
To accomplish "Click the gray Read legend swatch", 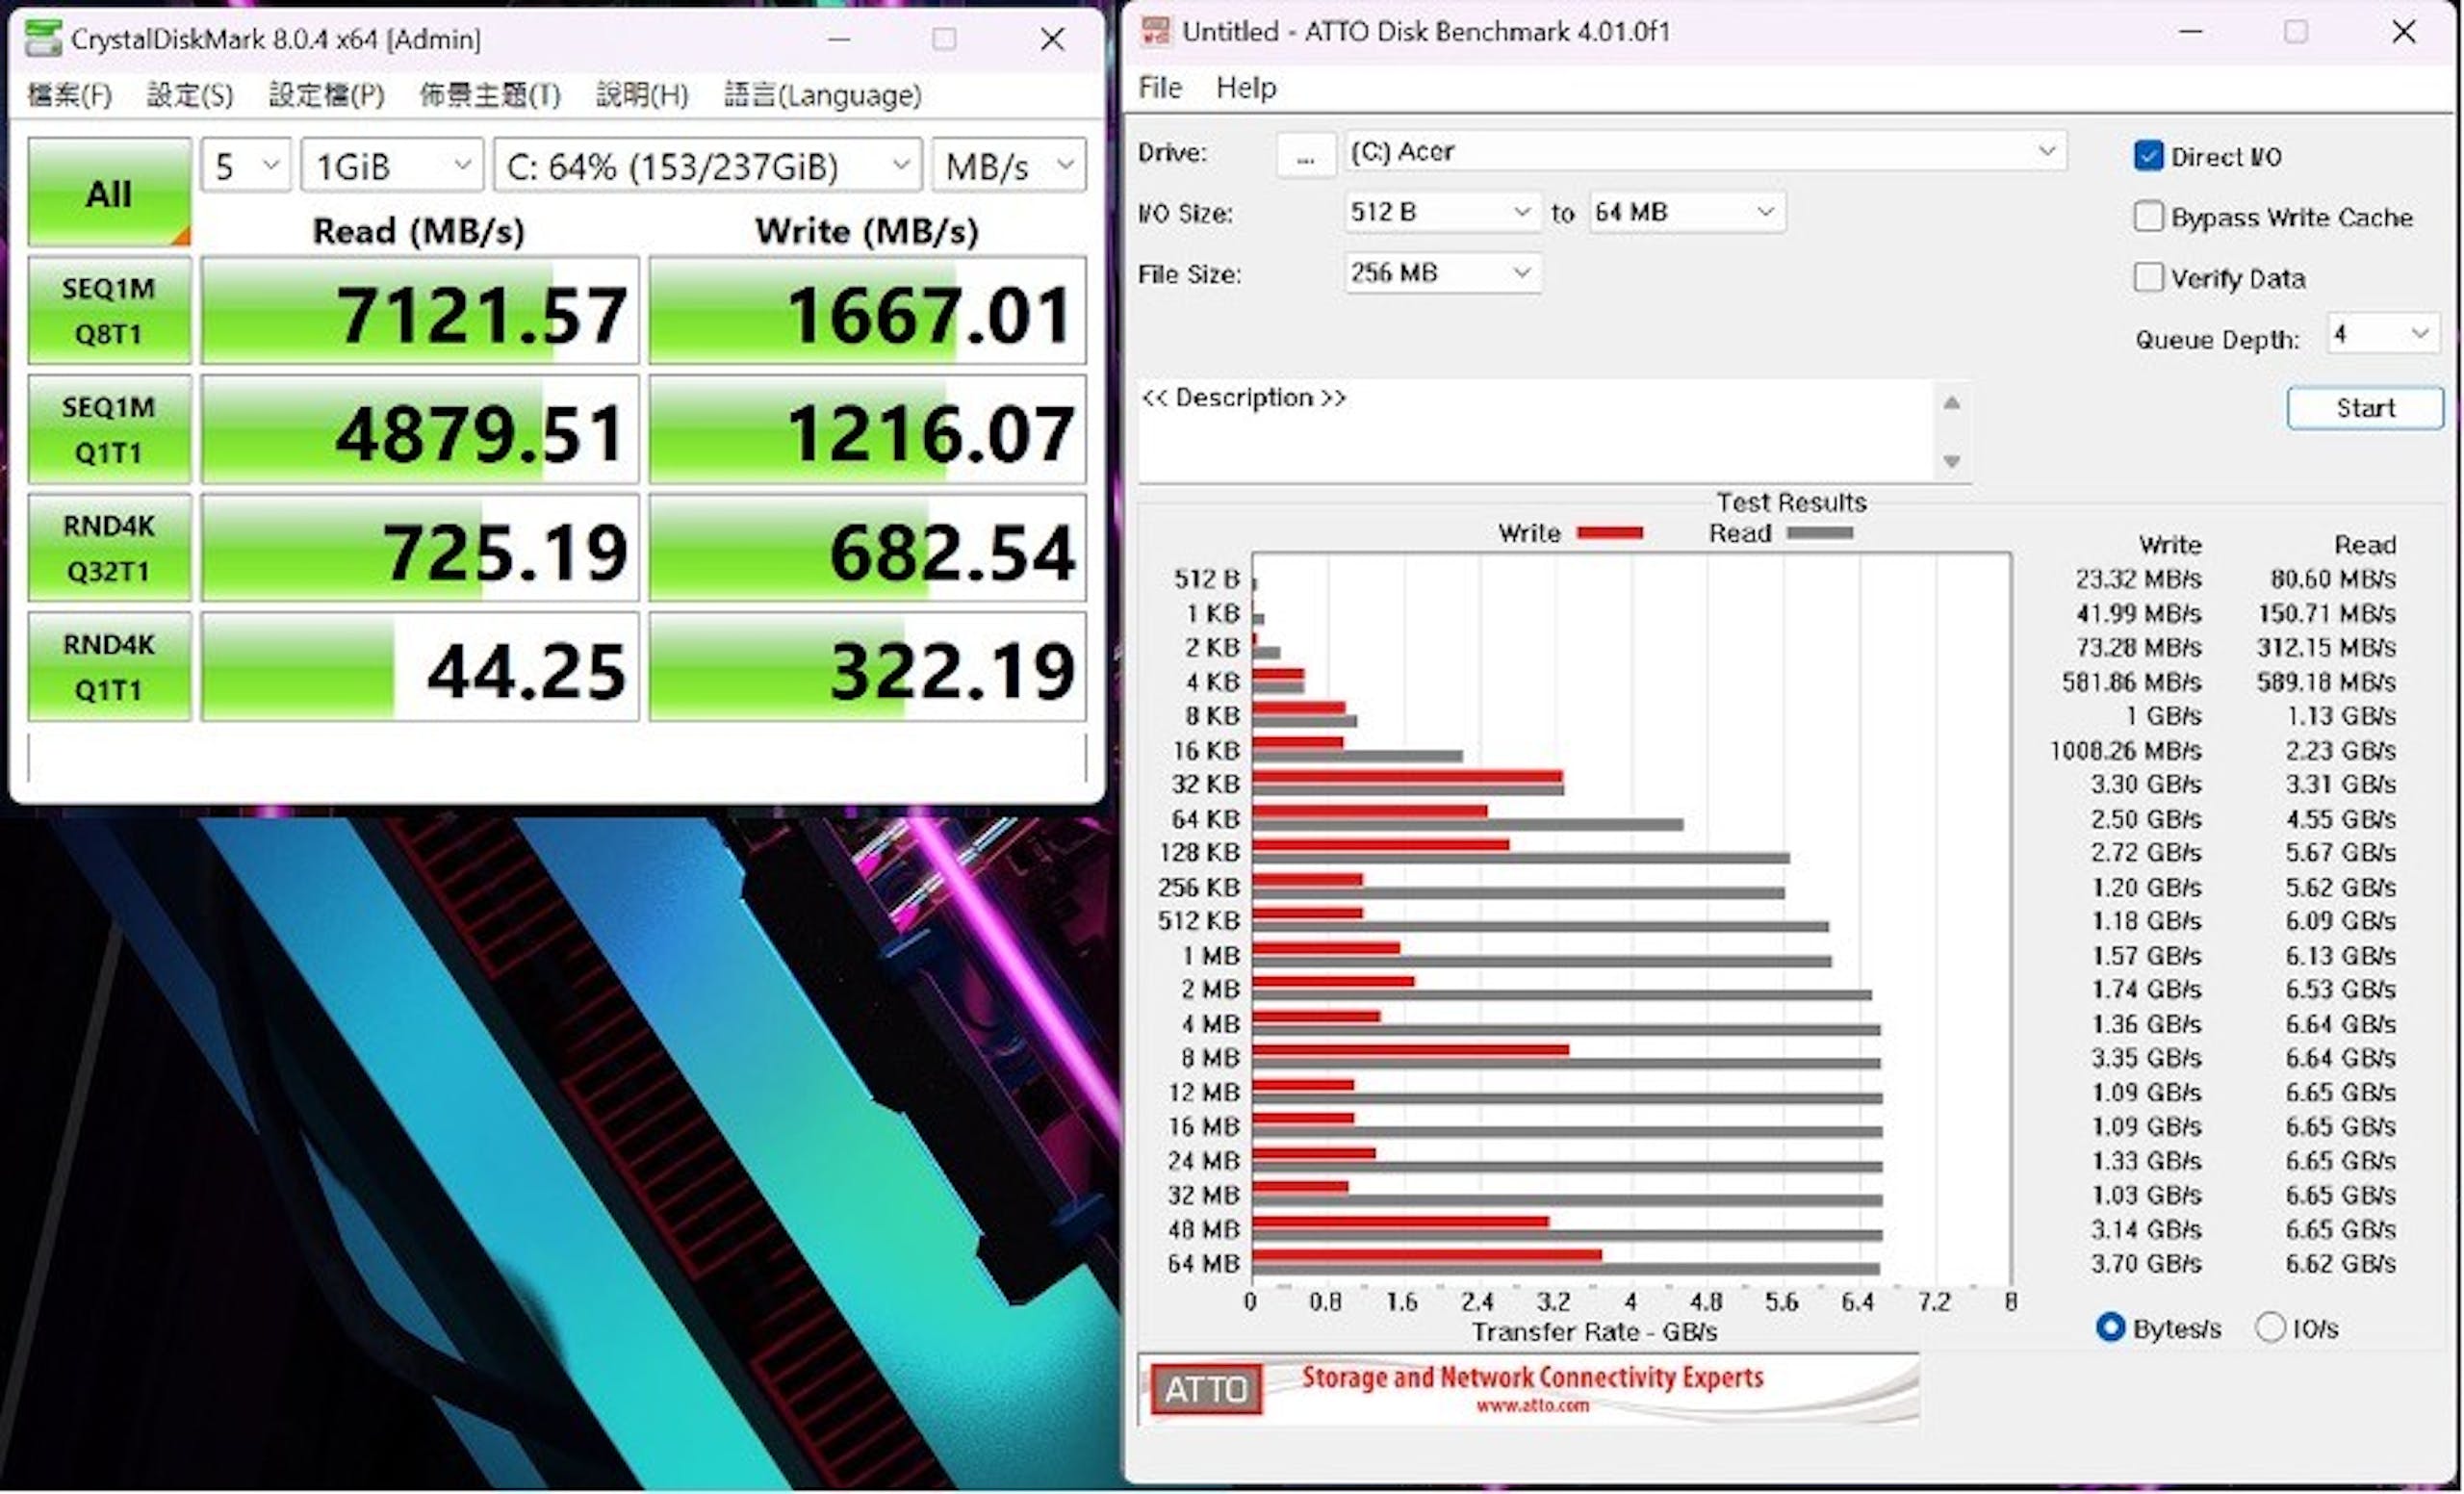I will 1820,533.
